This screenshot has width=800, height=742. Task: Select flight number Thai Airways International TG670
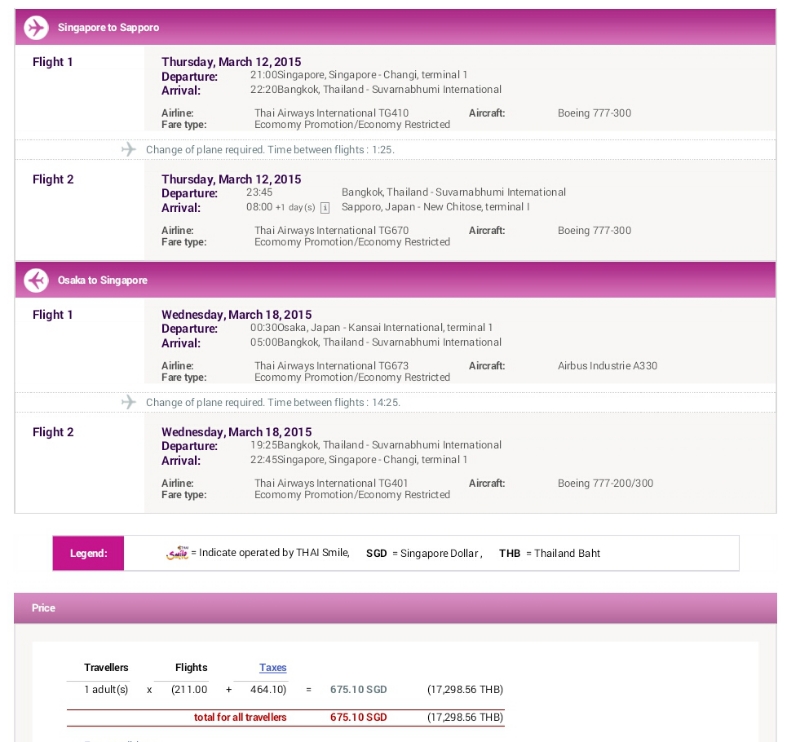pyautogui.click(x=332, y=230)
